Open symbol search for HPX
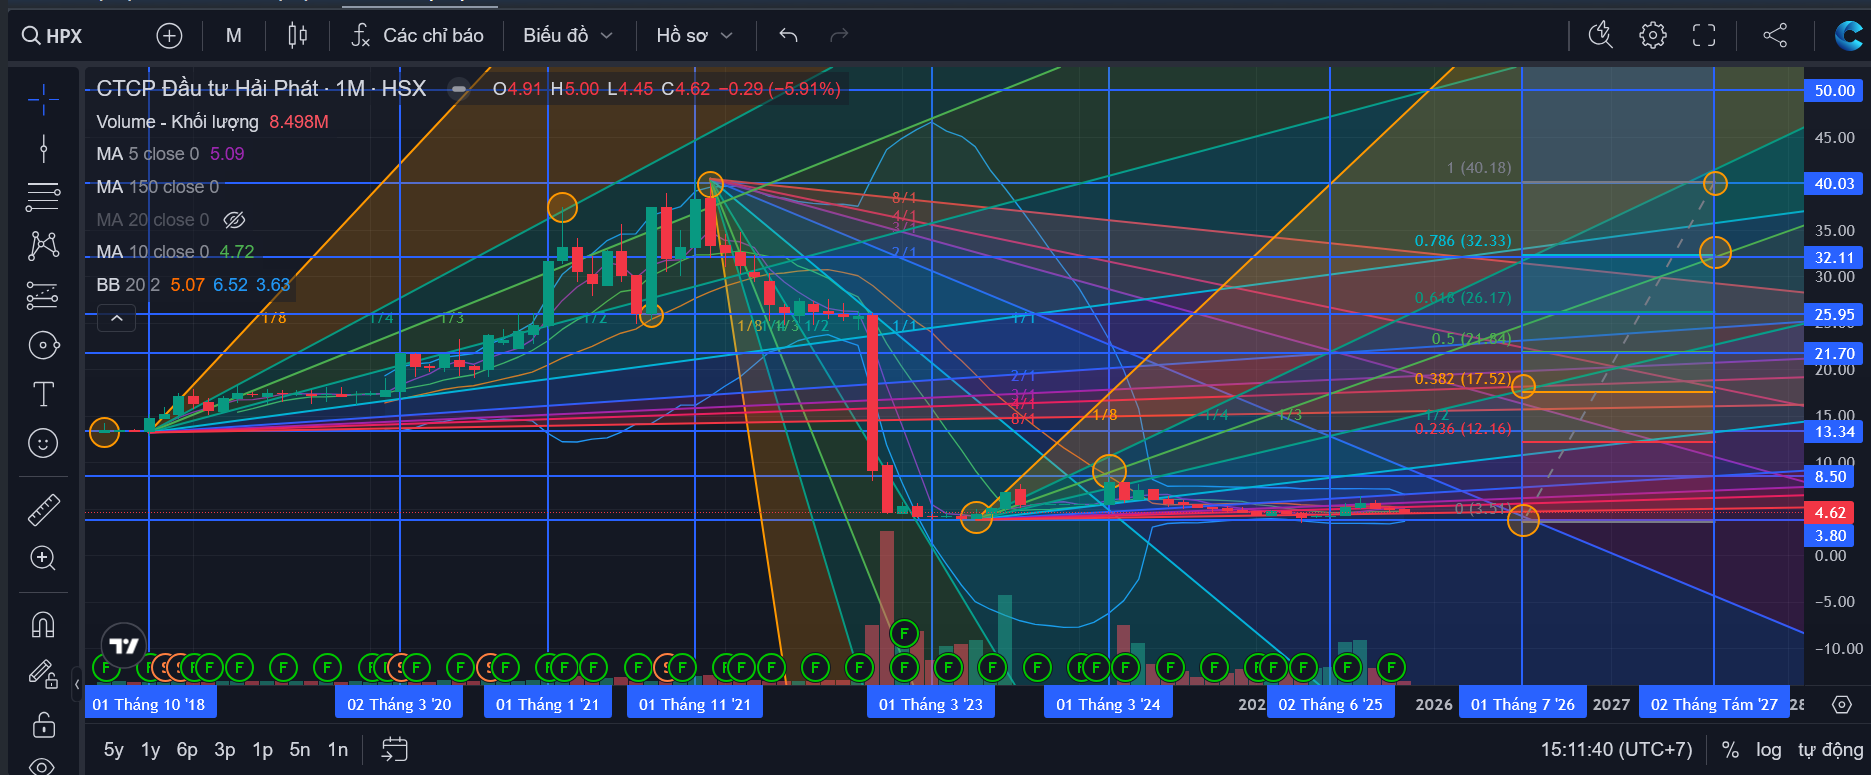 pyautogui.click(x=52, y=36)
